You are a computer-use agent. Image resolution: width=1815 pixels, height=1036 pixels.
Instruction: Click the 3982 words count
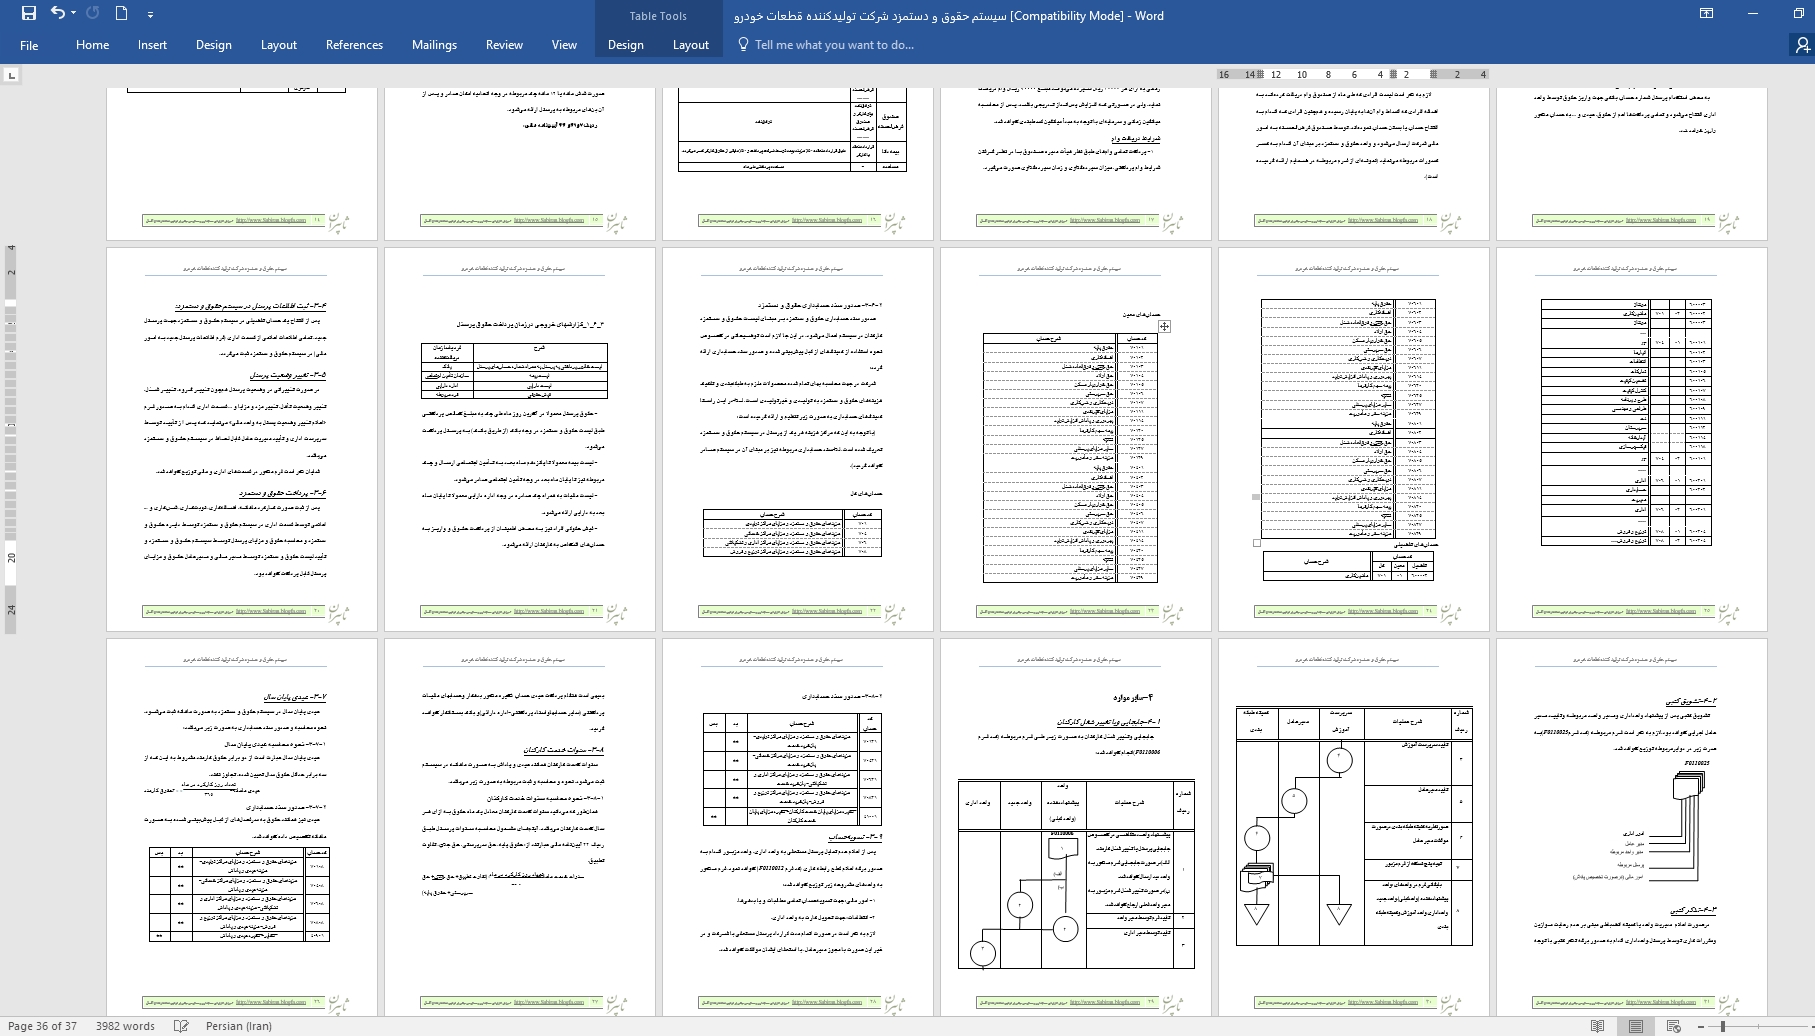[x=125, y=1026]
